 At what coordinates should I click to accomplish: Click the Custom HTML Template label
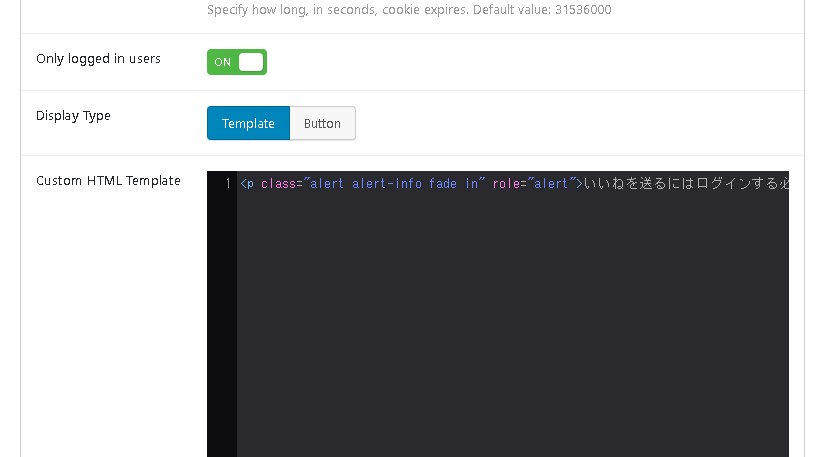[x=108, y=181]
